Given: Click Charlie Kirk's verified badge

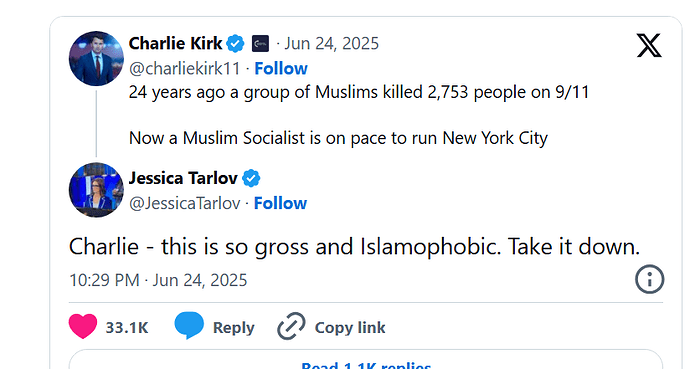Looking at the screenshot, I should click(235, 44).
